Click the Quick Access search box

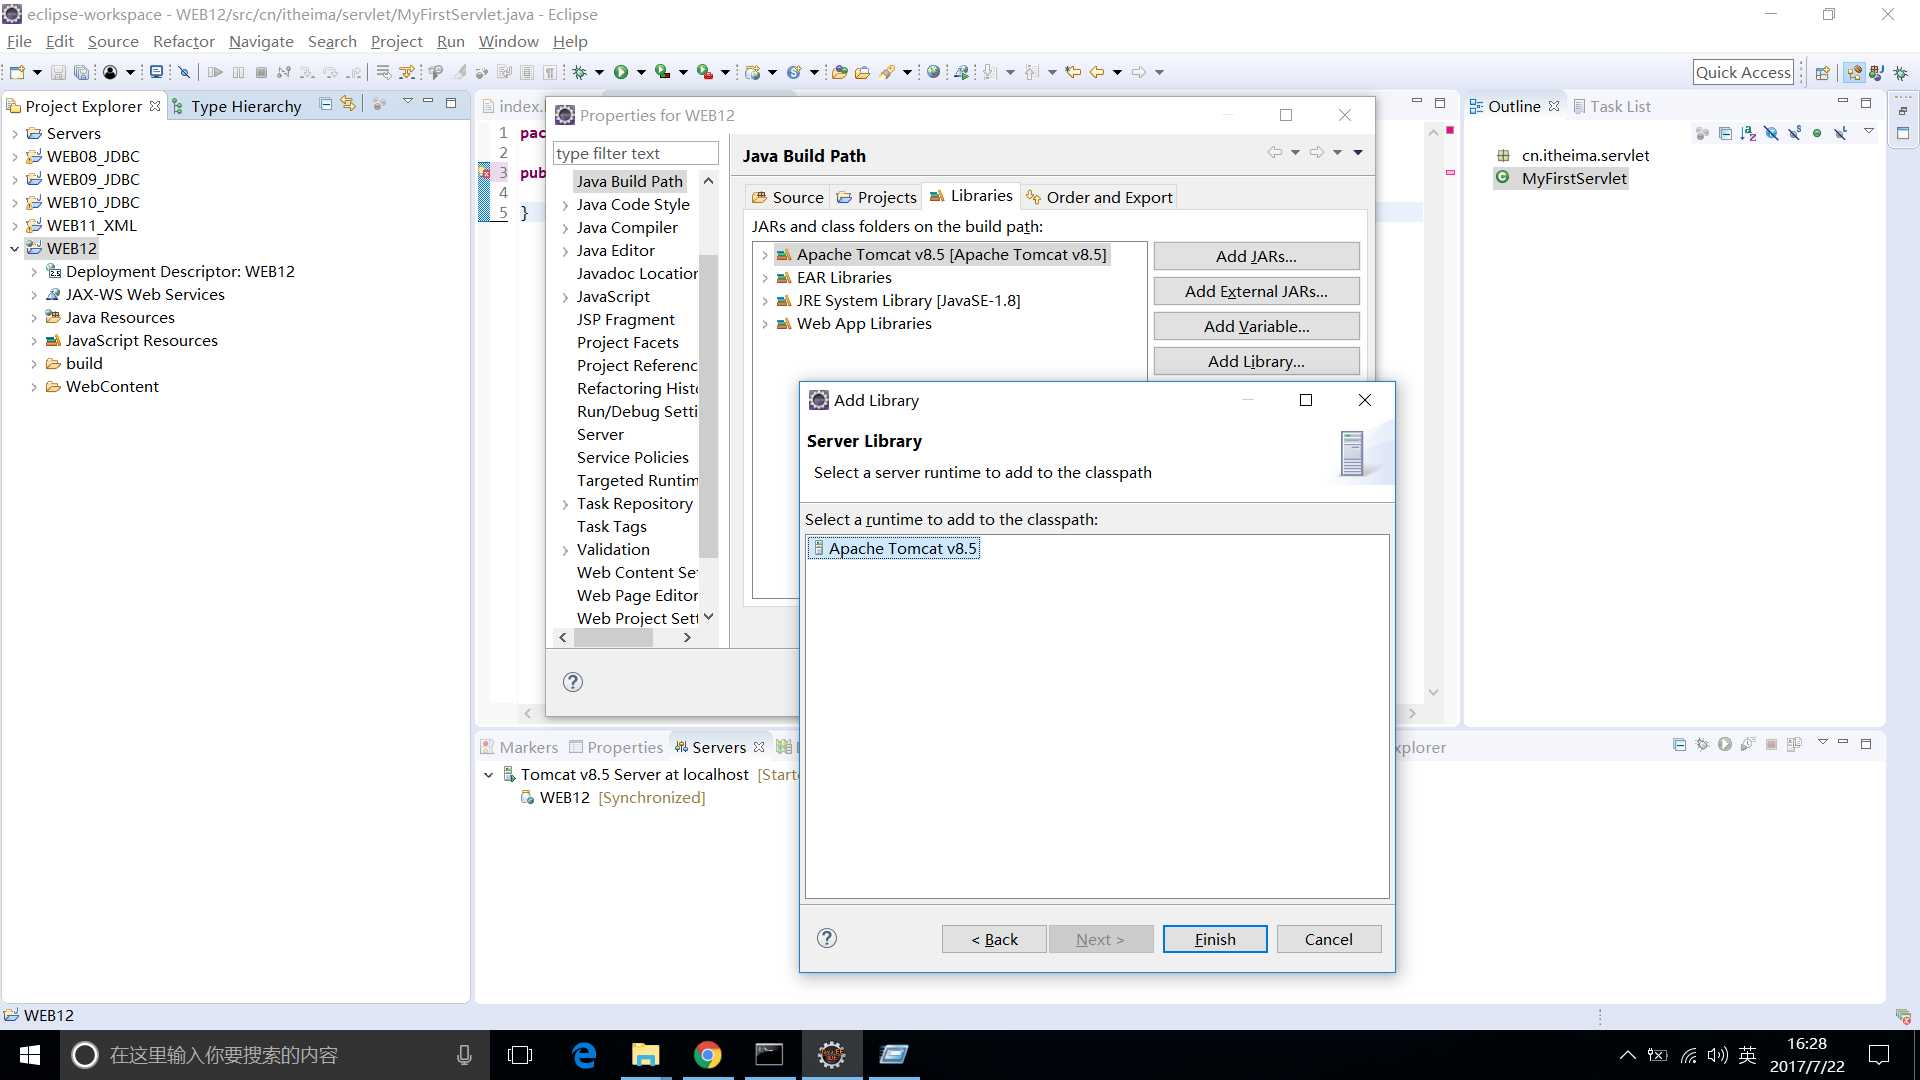[1743, 72]
